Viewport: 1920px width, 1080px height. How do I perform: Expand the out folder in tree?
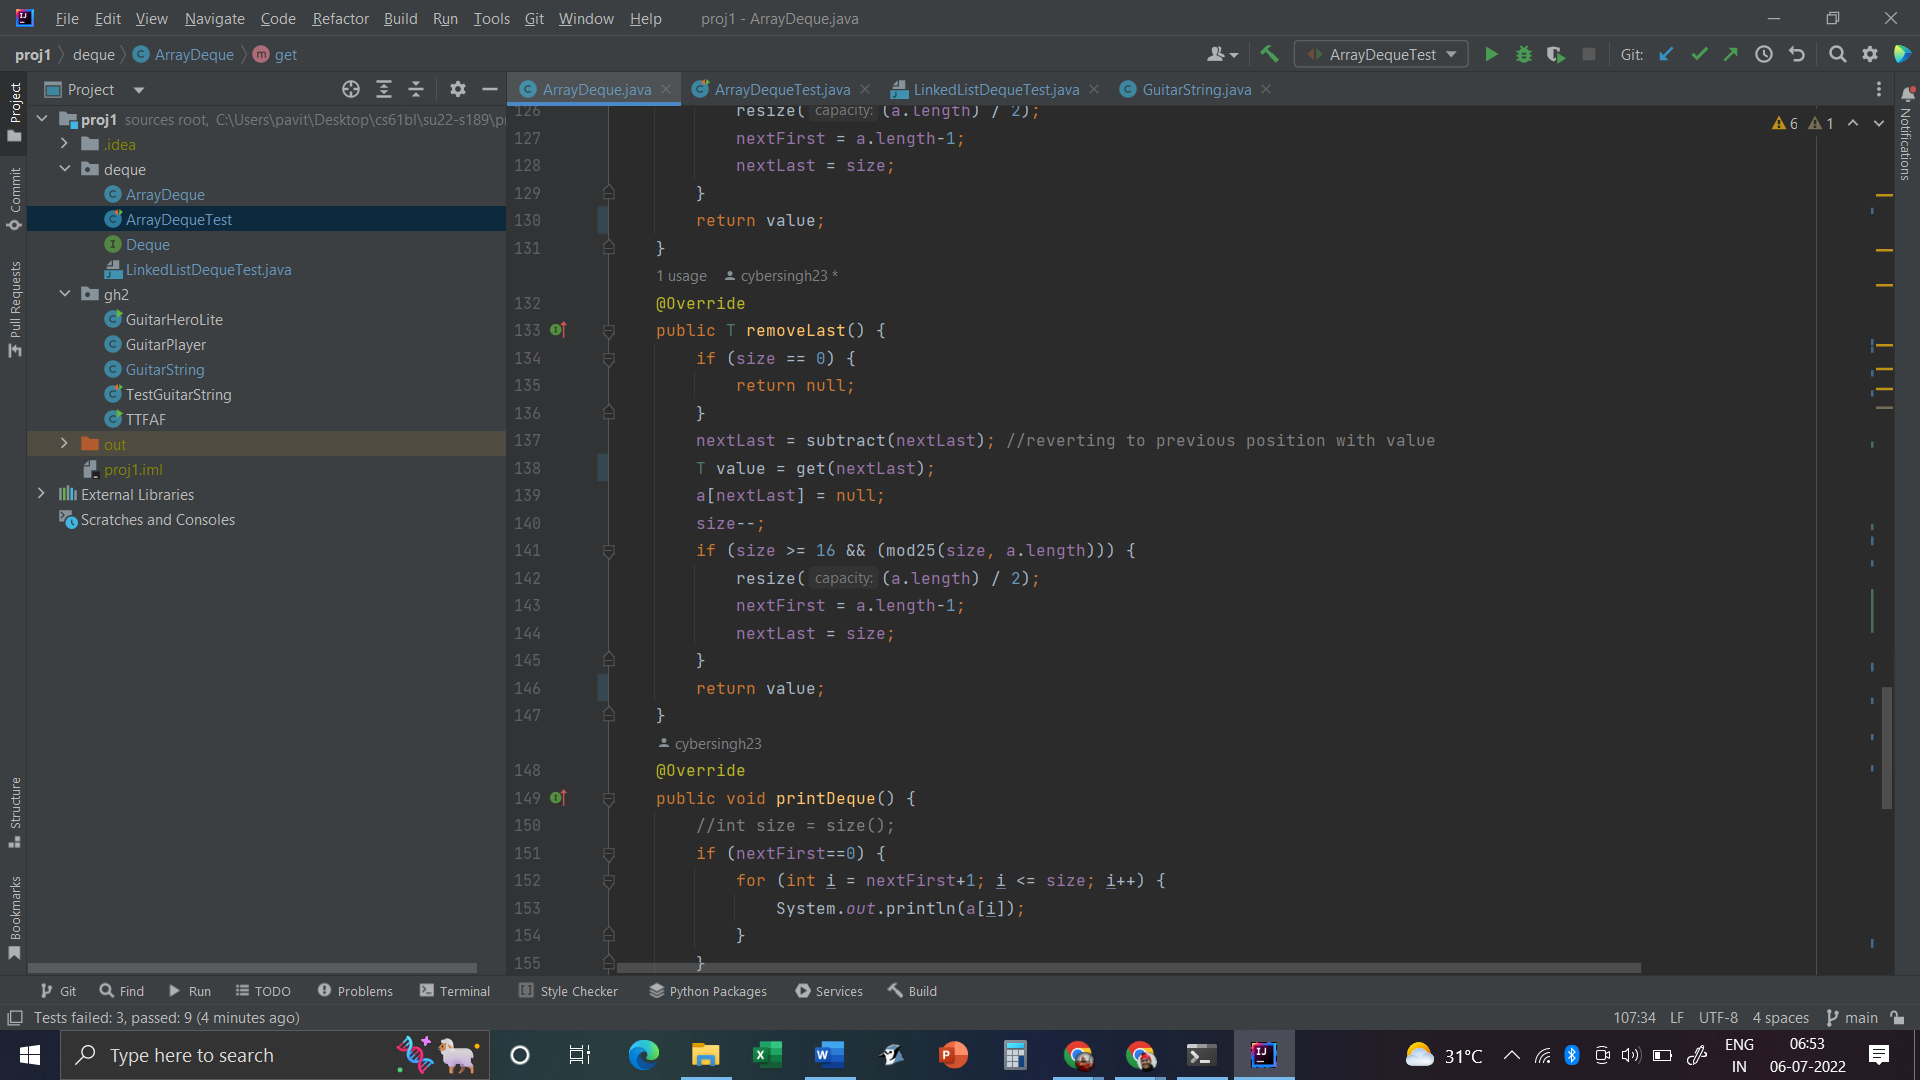point(64,444)
